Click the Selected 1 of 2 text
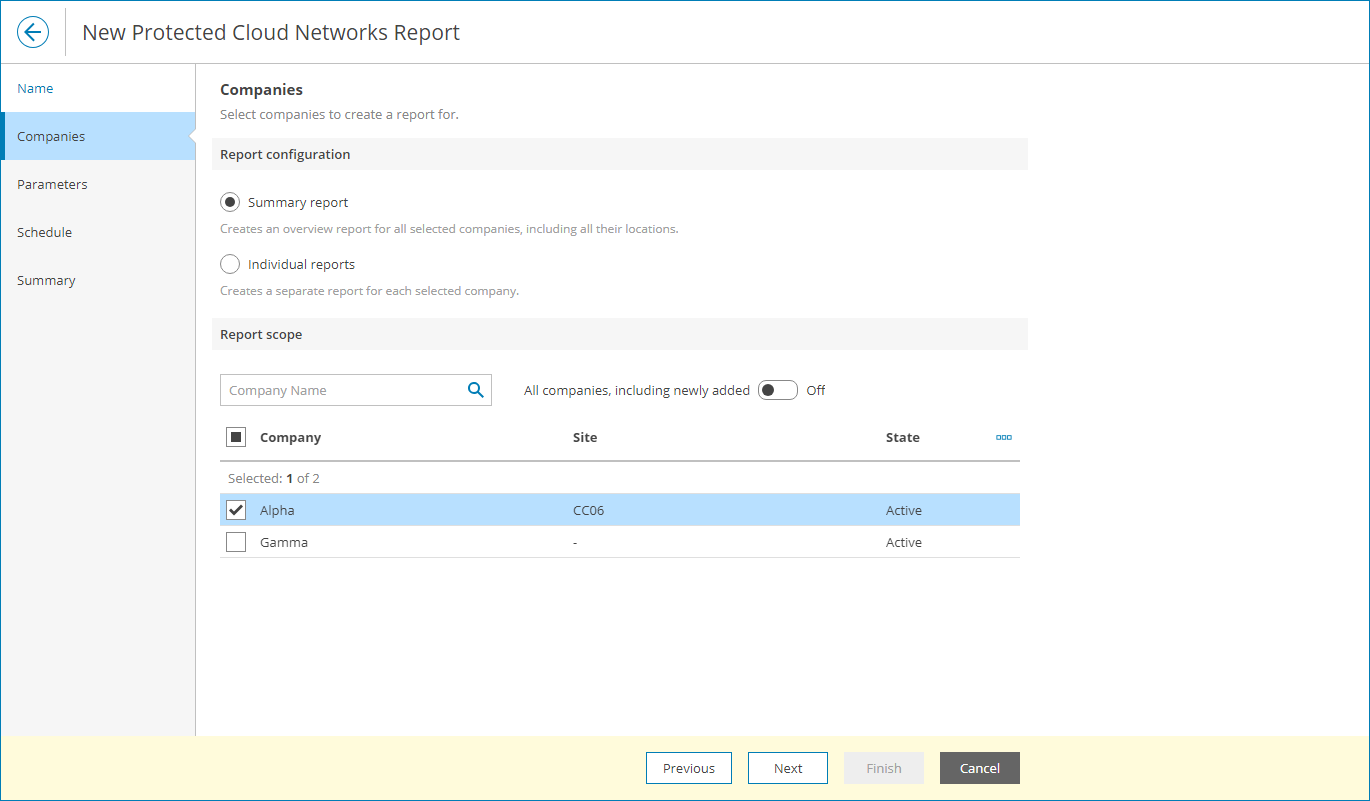This screenshot has width=1370, height=801. (274, 478)
